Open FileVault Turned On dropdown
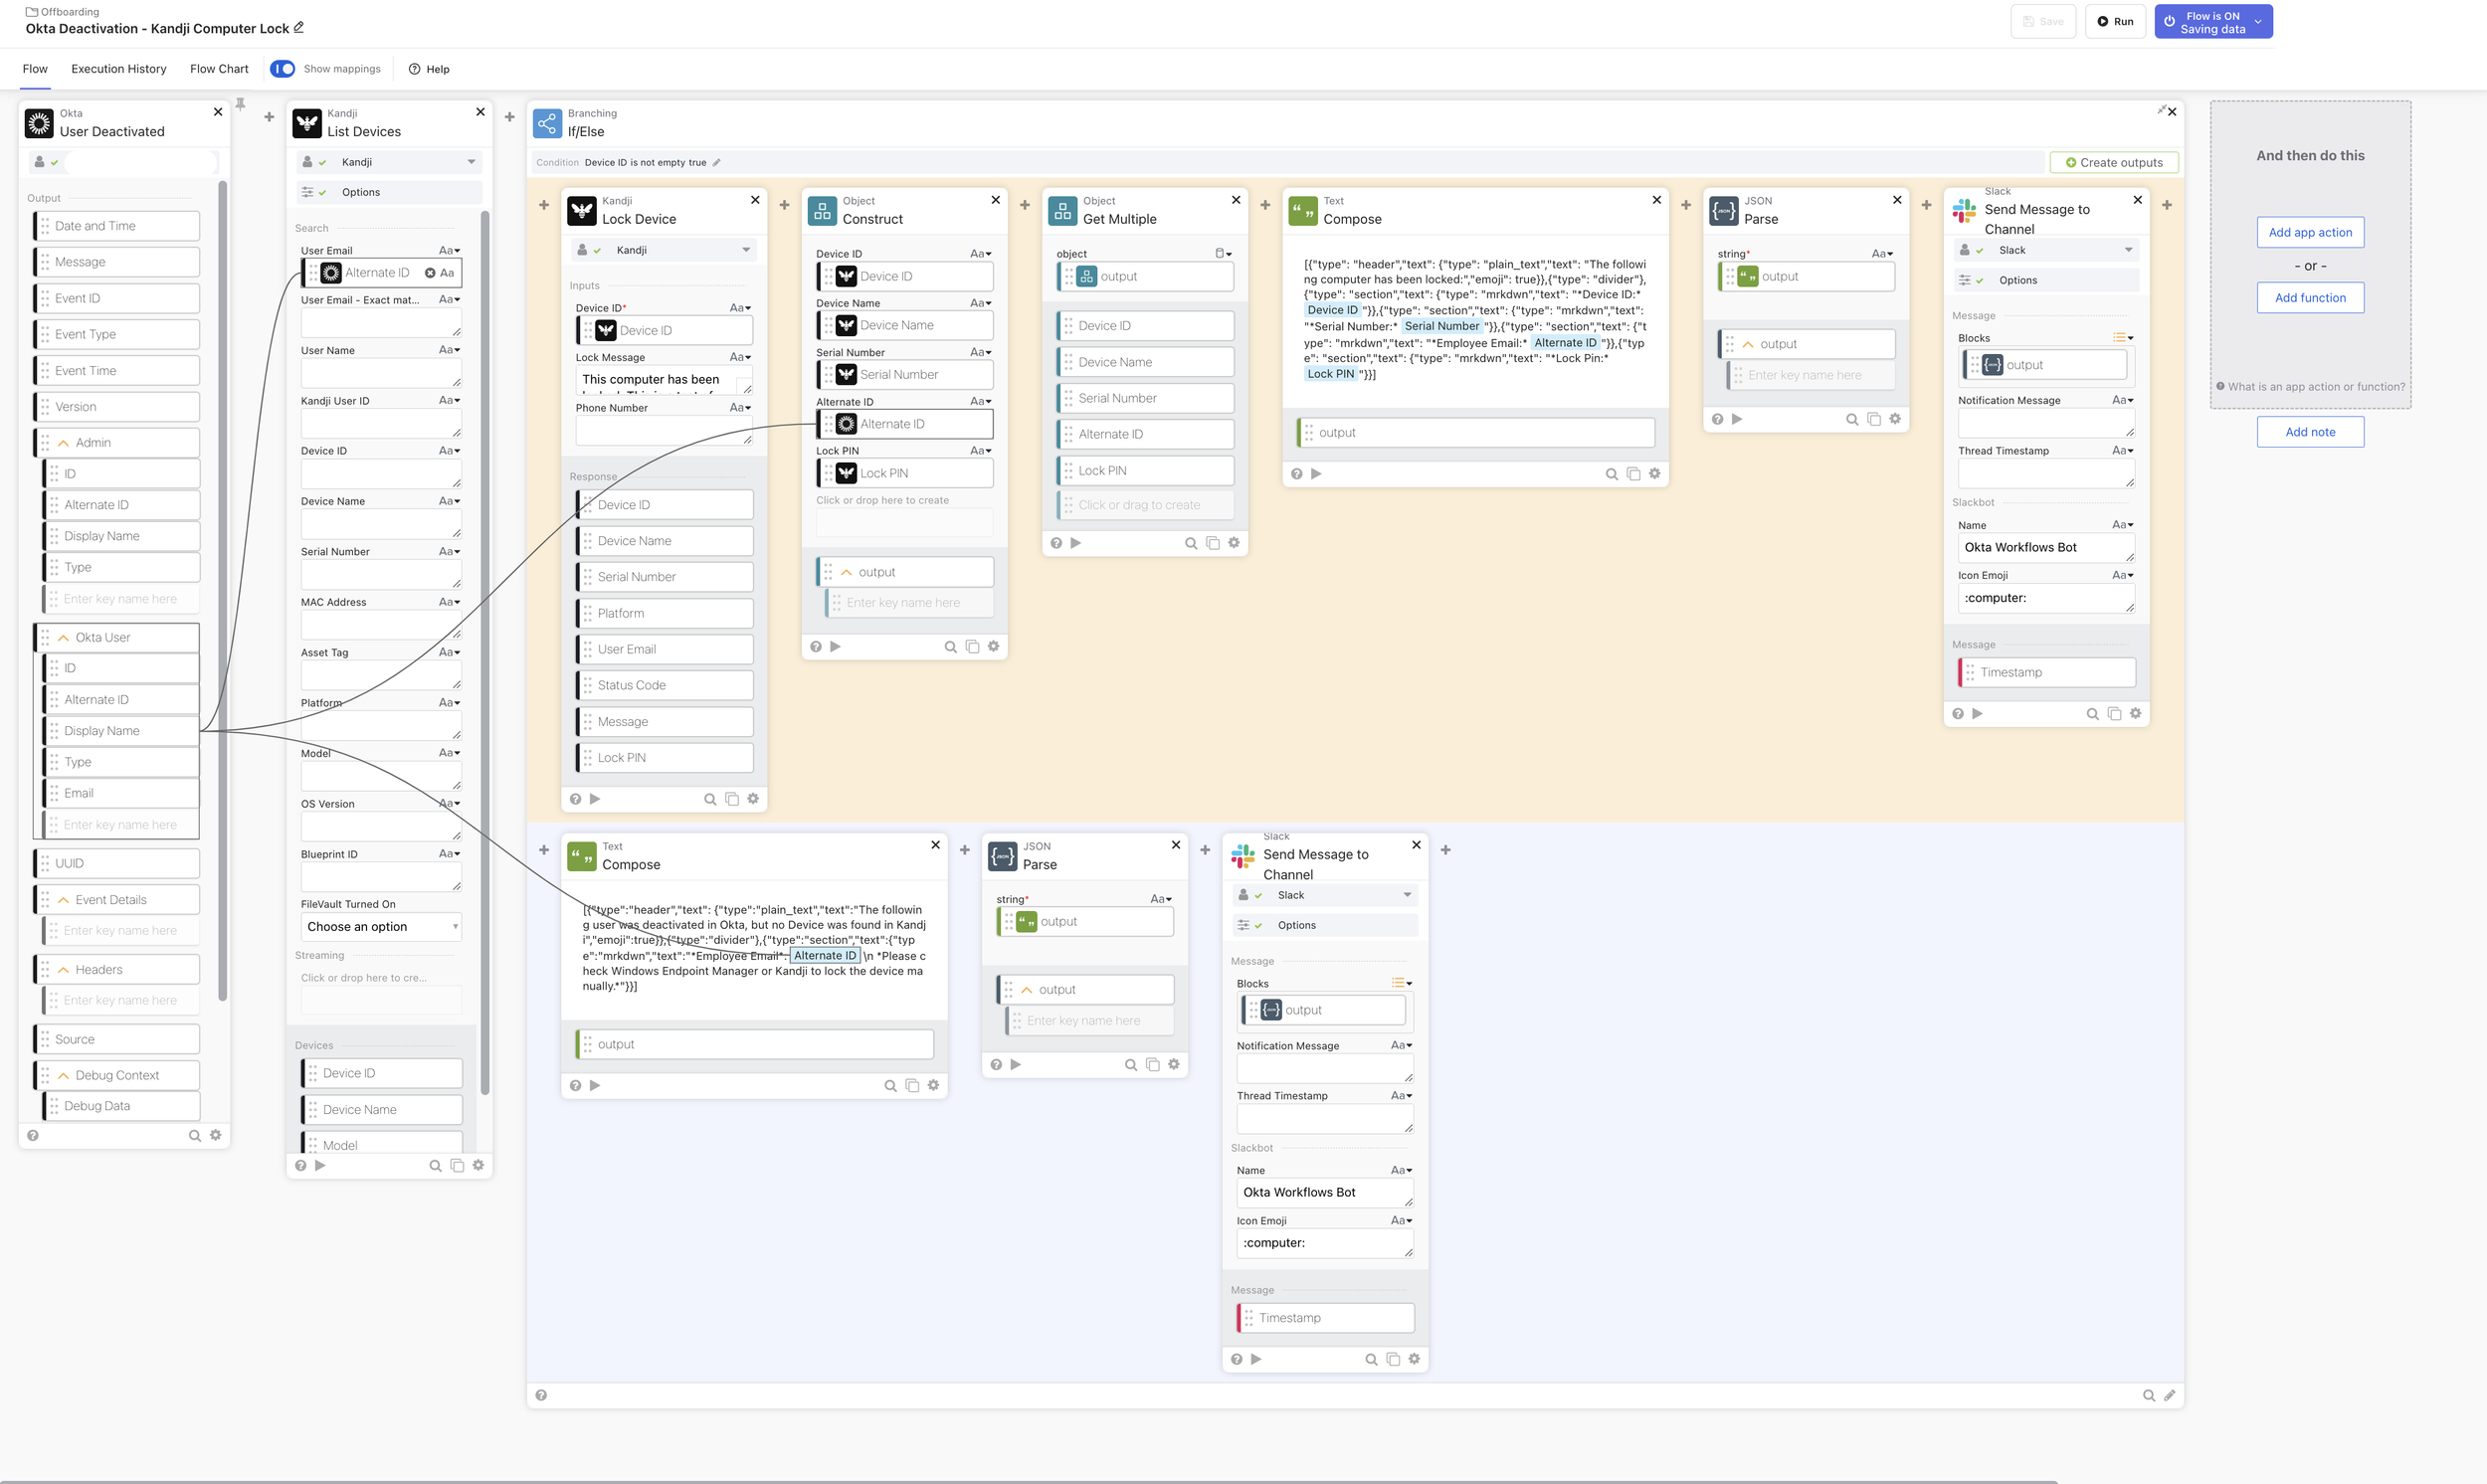2487x1484 pixels. [380, 927]
